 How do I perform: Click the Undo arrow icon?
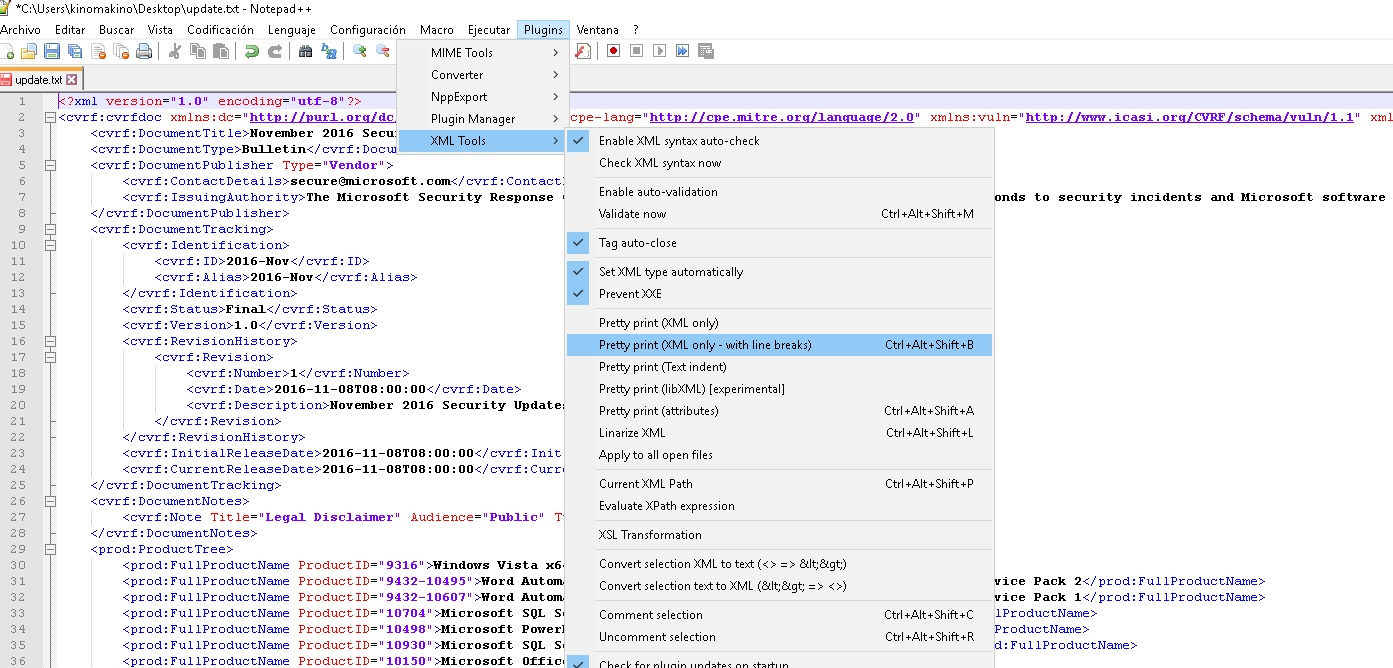pos(252,51)
